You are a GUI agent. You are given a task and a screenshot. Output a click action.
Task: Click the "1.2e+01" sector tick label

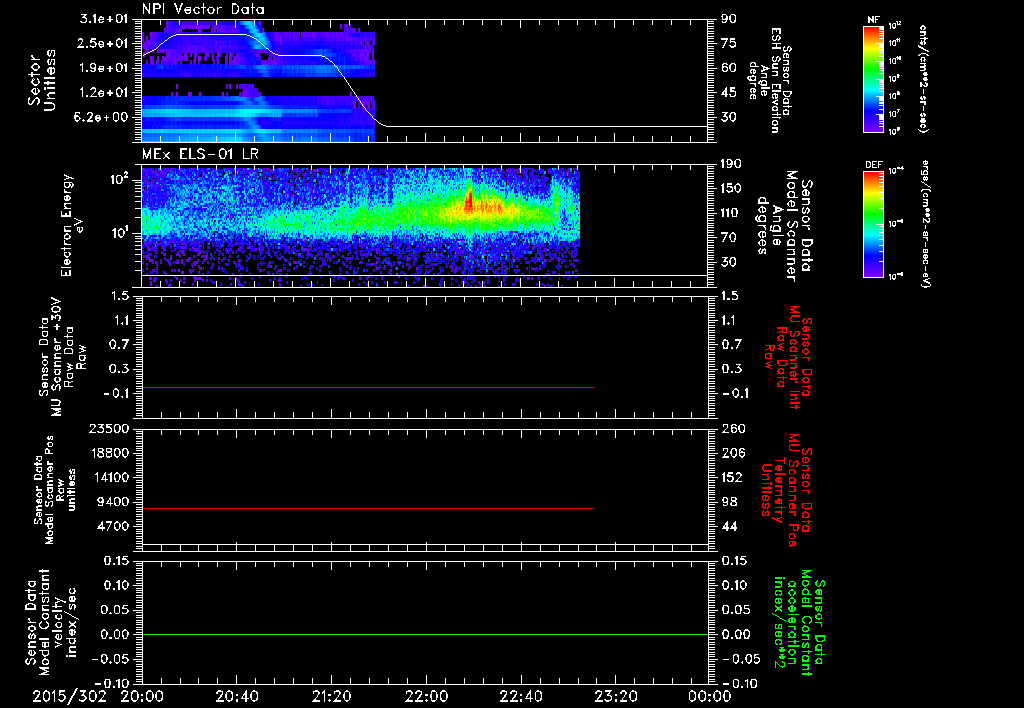pyautogui.click(x=106, y=93)
